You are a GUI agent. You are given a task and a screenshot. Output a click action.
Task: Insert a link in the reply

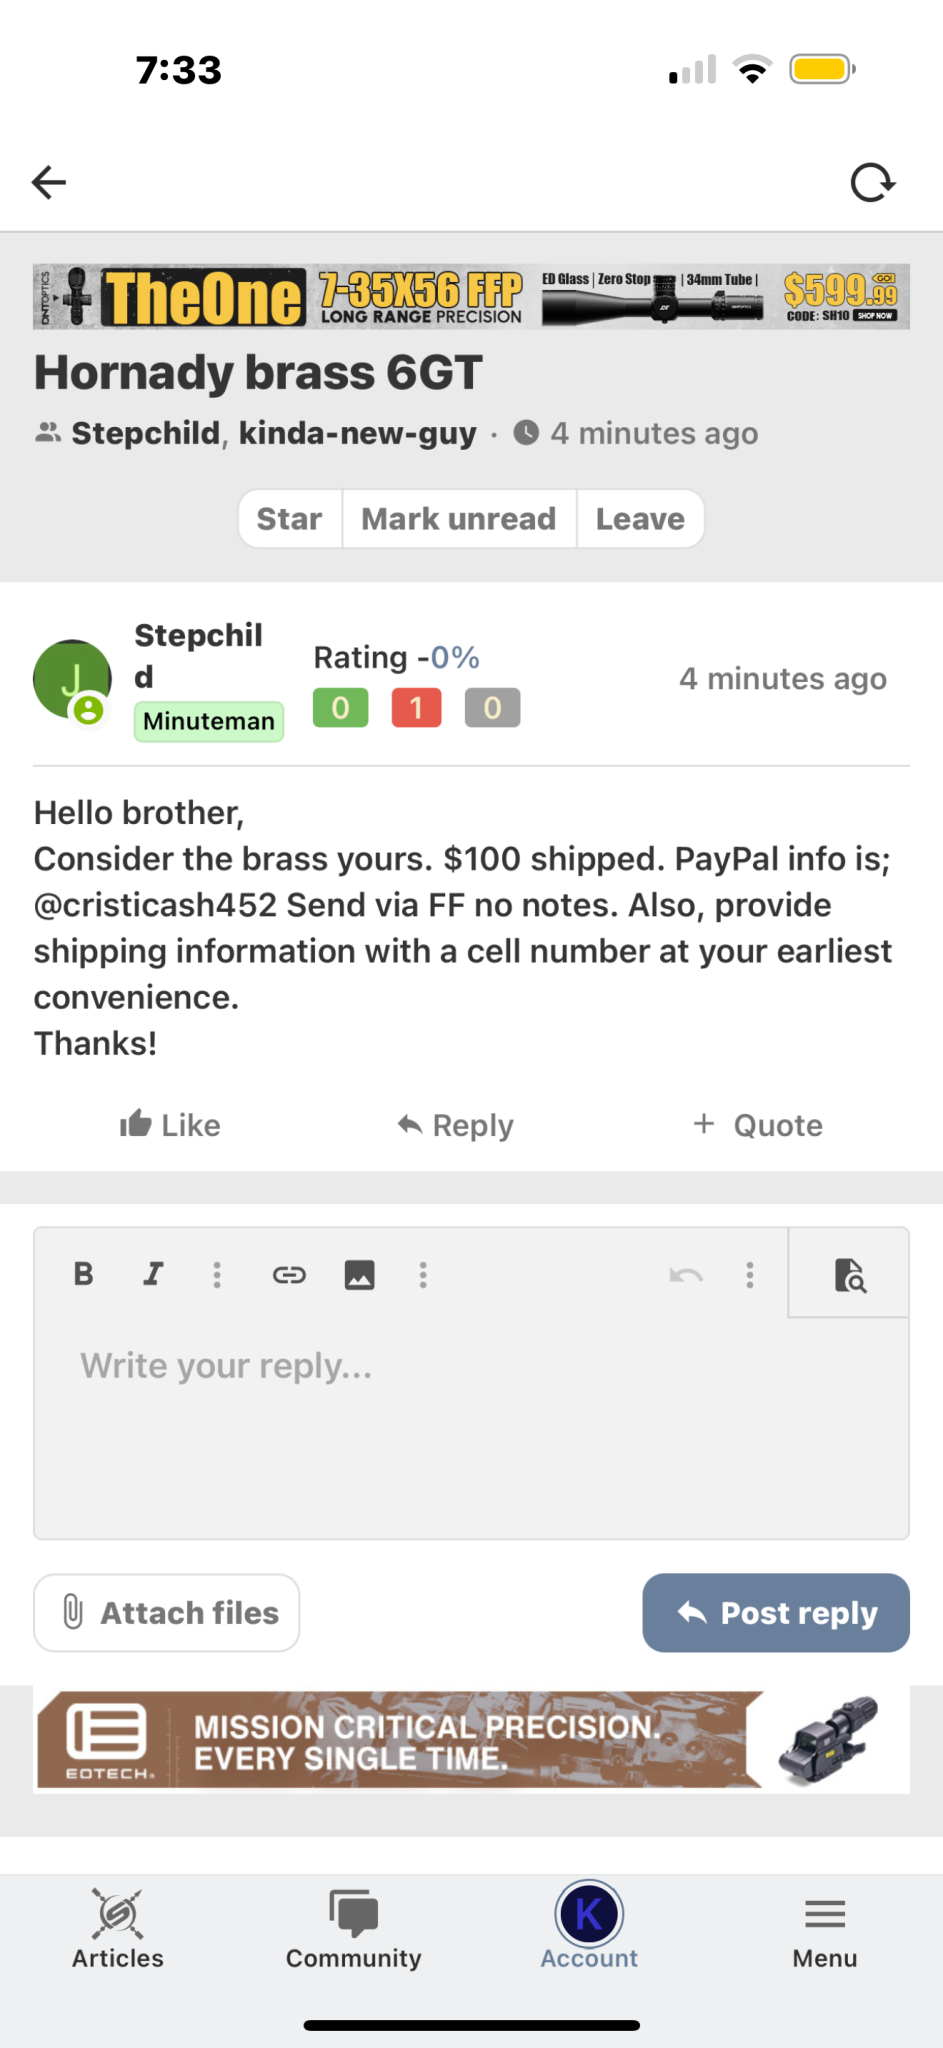[x=289, y=1274]
